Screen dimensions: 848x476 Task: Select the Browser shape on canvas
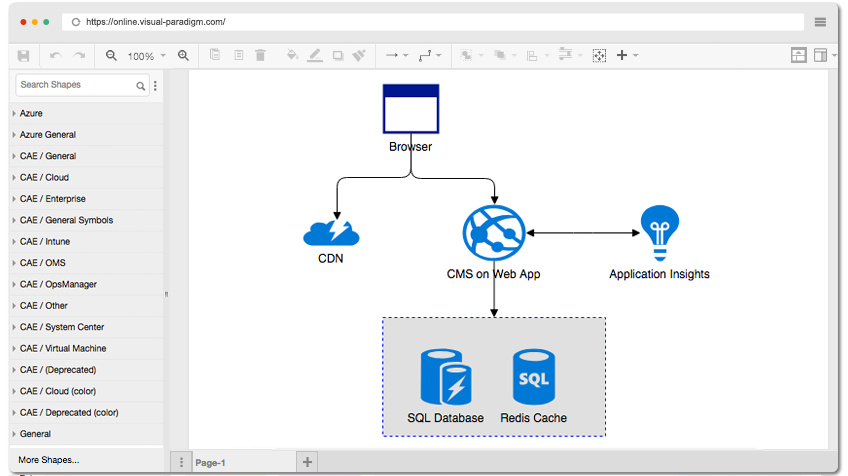click(411, 109)
